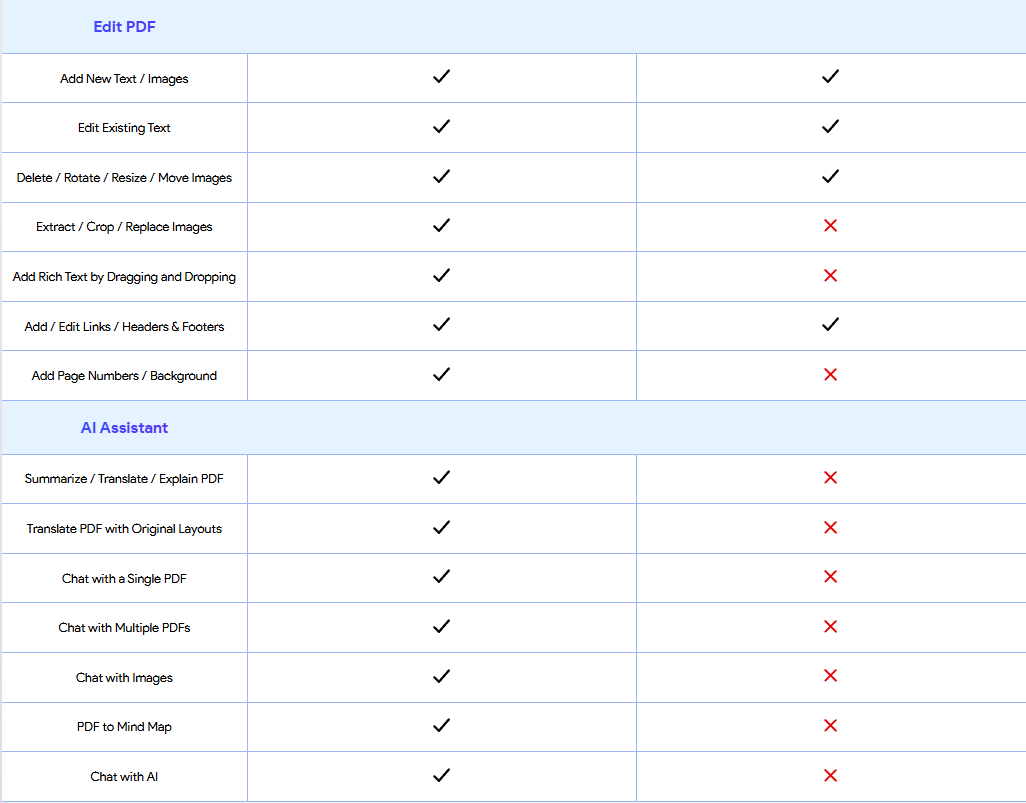The height and width of the screenshot is (803, 1026).
Task: Click checkmark for Summarize / Translate / Explain PDF
Action: point(442,477)
